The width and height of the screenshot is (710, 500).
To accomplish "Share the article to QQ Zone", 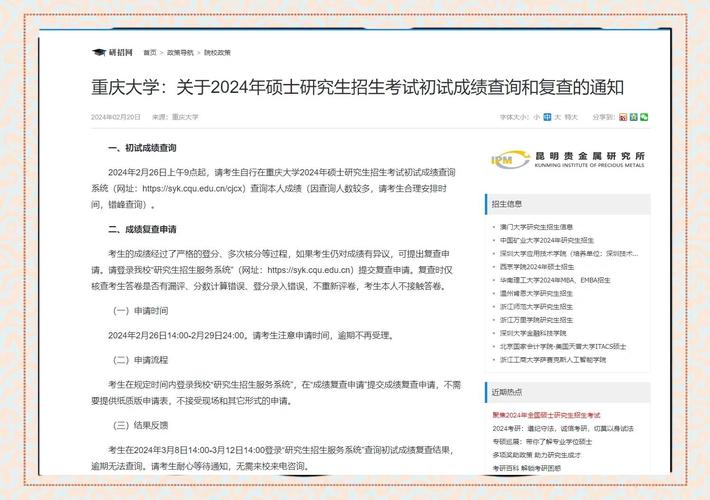I will click(x=633, y=117).
